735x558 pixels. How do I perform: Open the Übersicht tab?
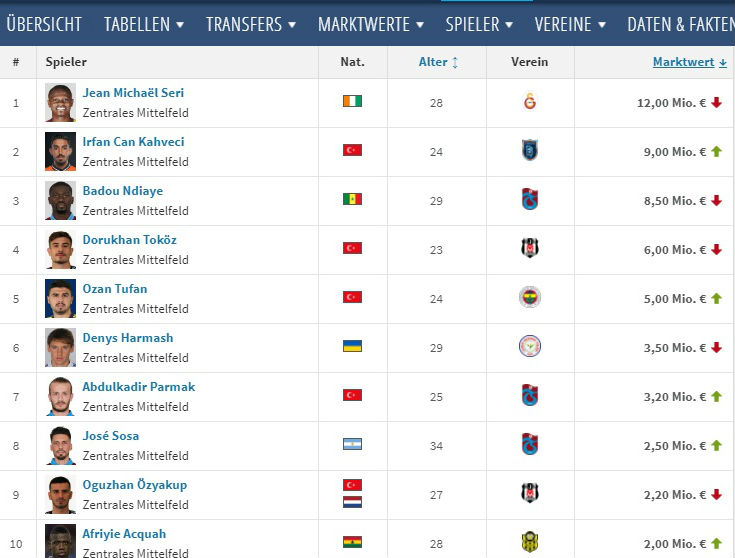tap(44, 24)
